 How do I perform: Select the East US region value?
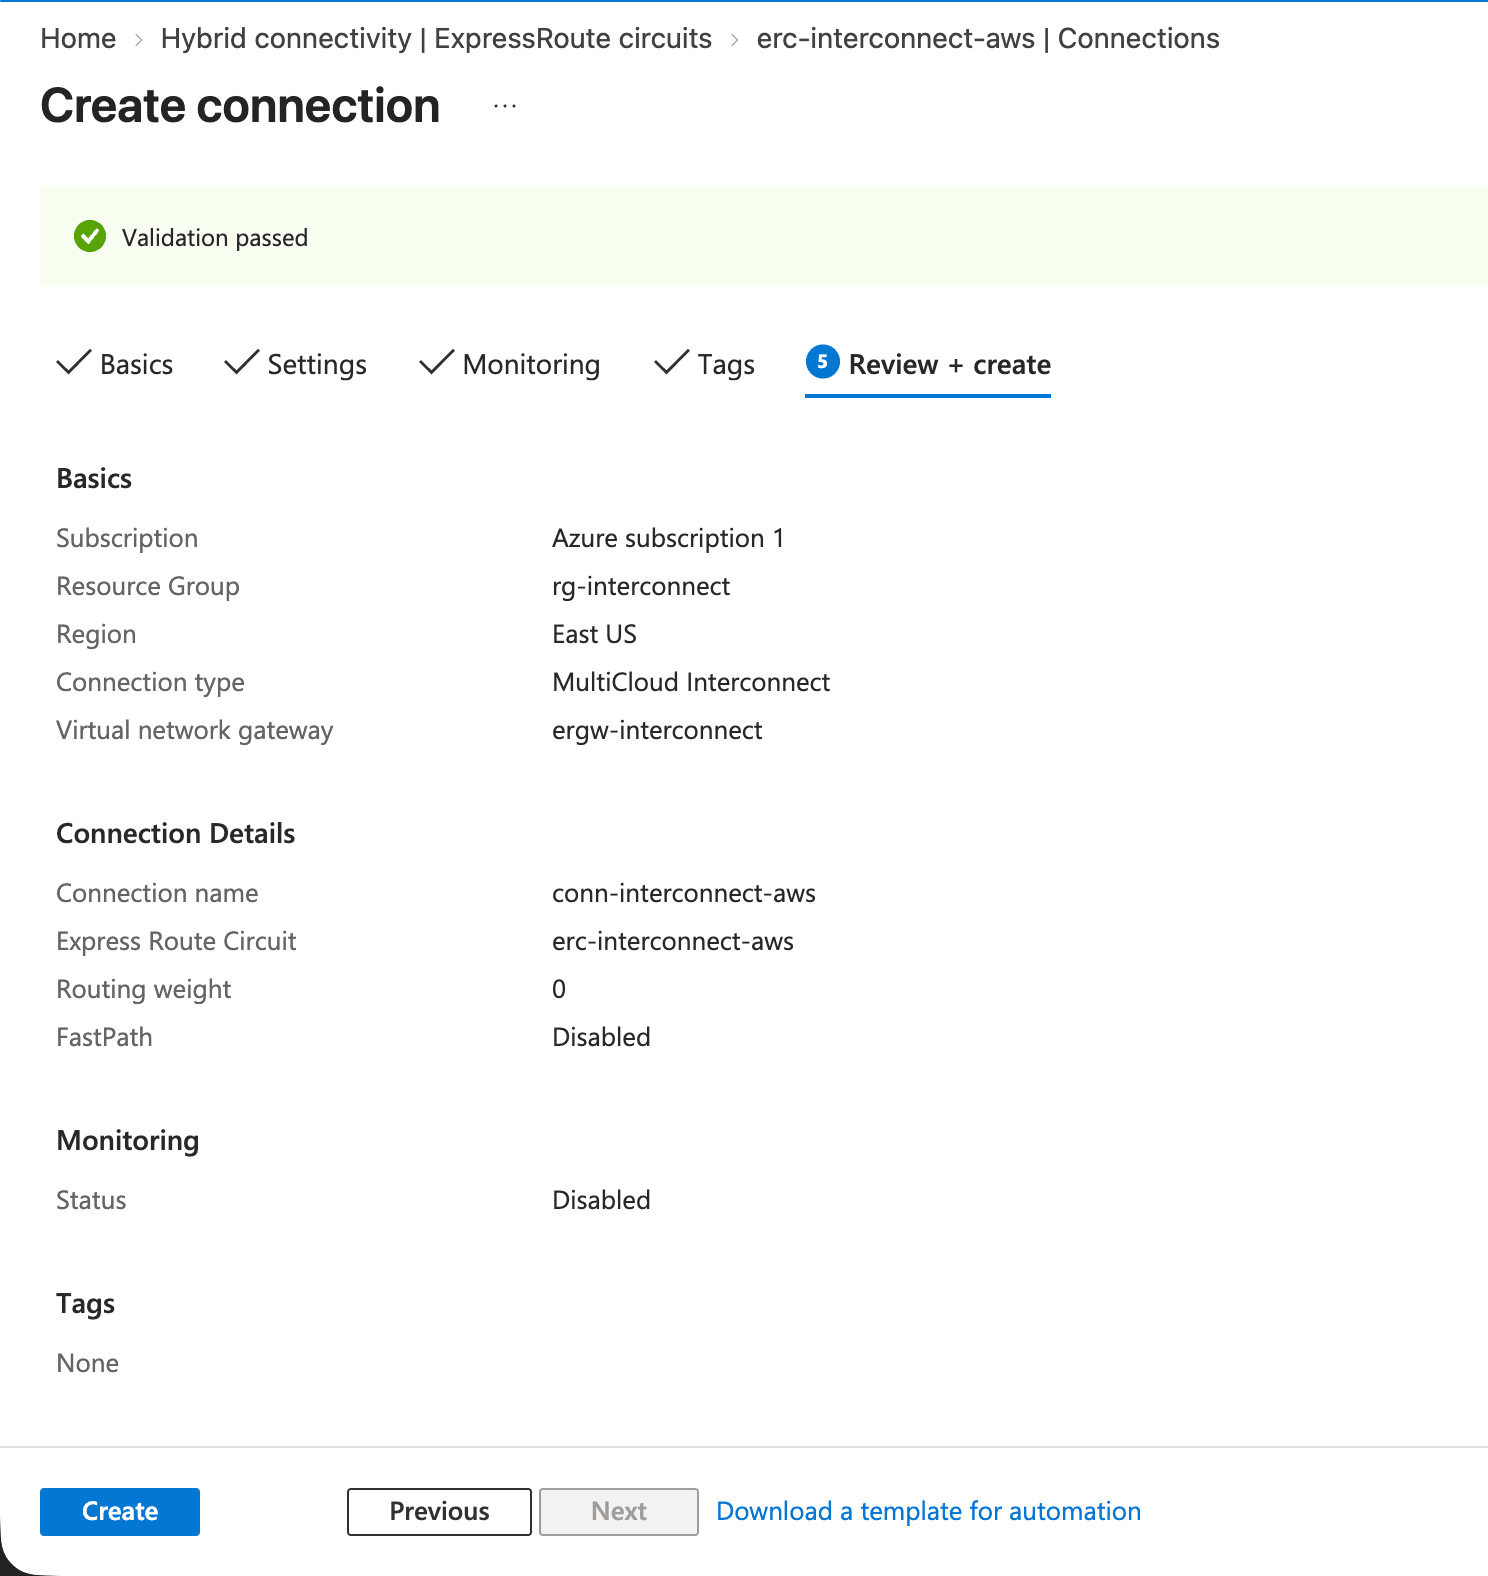tap(594, 634)
